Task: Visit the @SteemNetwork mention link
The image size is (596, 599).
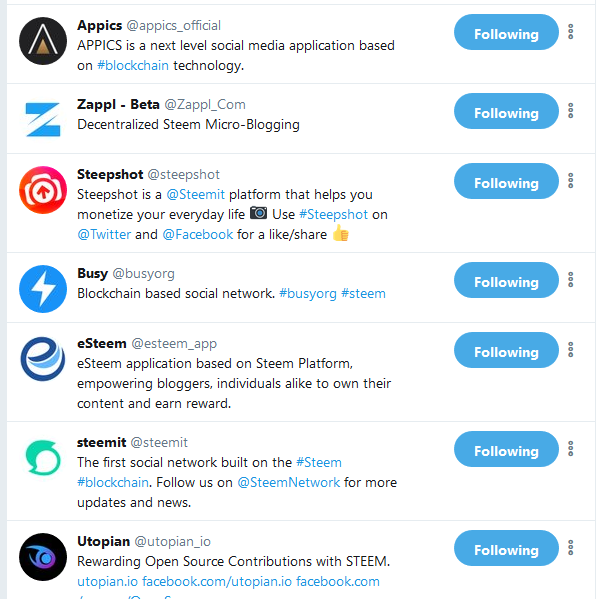Action: point(288,482)
